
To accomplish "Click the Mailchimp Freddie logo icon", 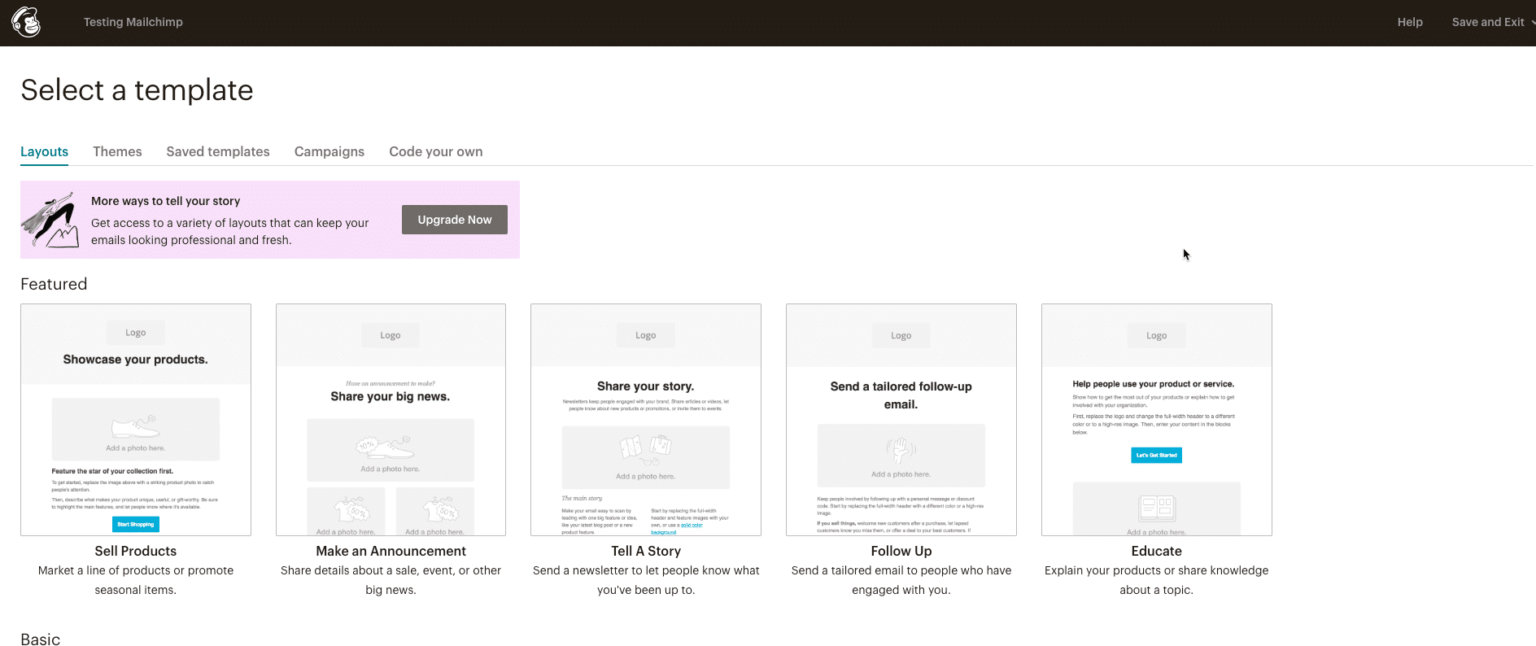I will [x=25, y=21].
